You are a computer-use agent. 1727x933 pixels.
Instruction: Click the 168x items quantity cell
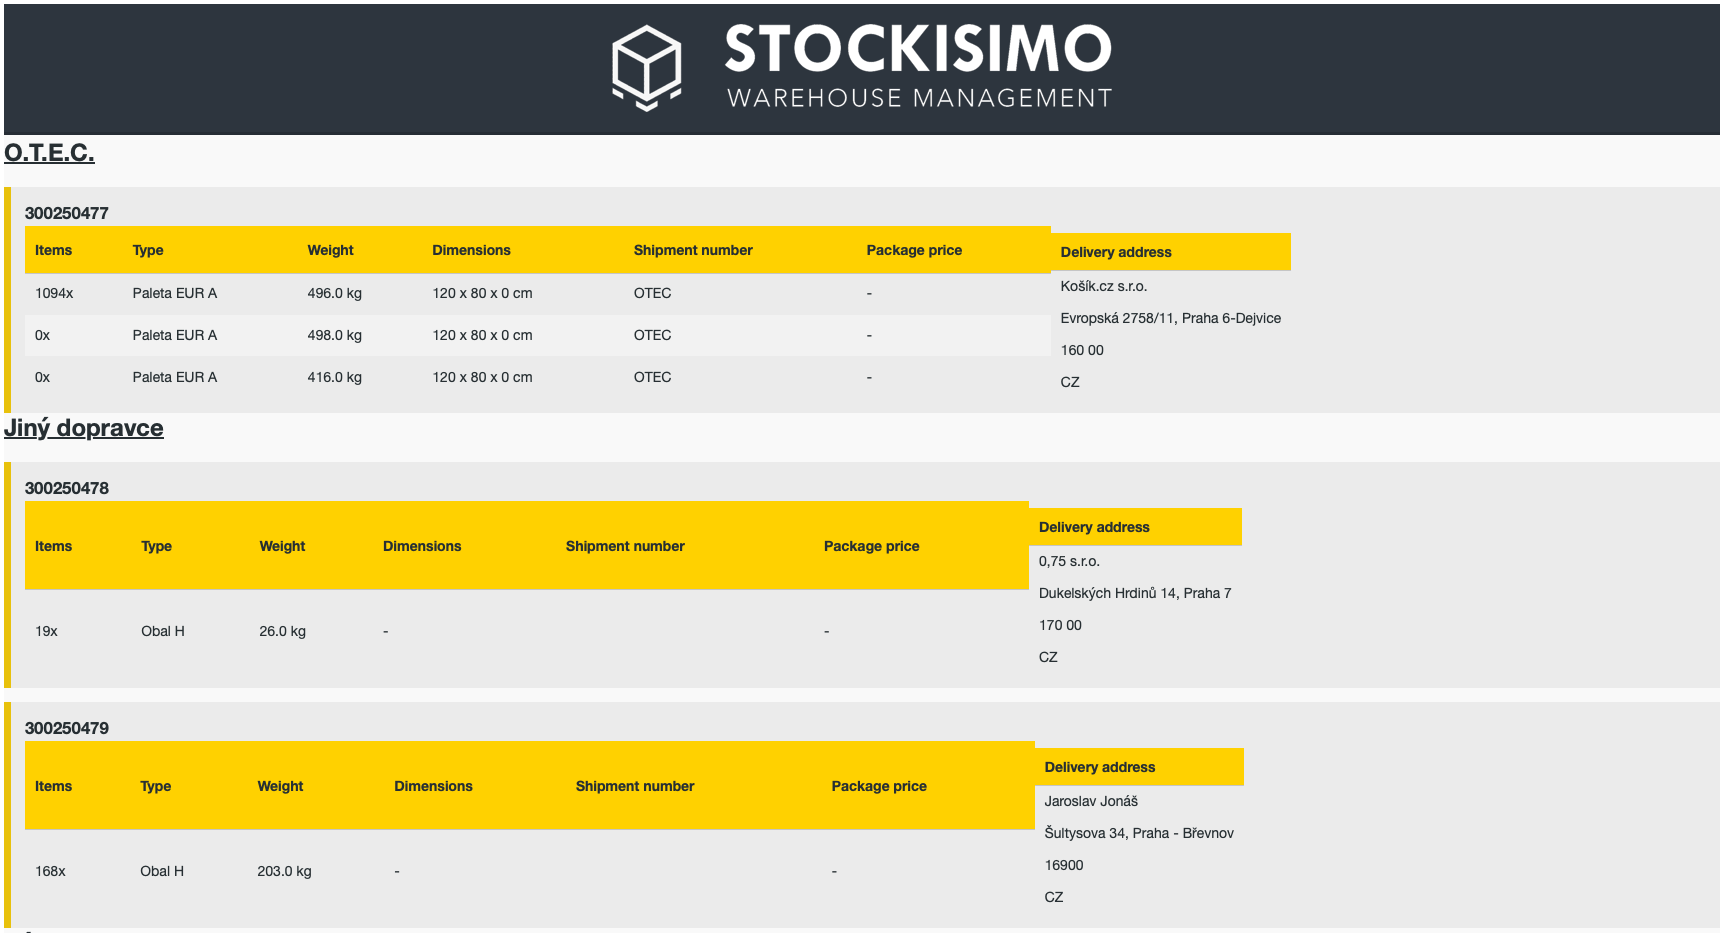click(50, 871)
